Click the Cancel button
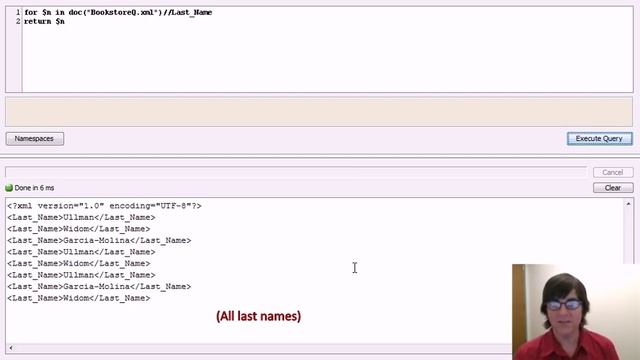Image resolution: width=640 pixels, height=360 pixels. point(613,172)
